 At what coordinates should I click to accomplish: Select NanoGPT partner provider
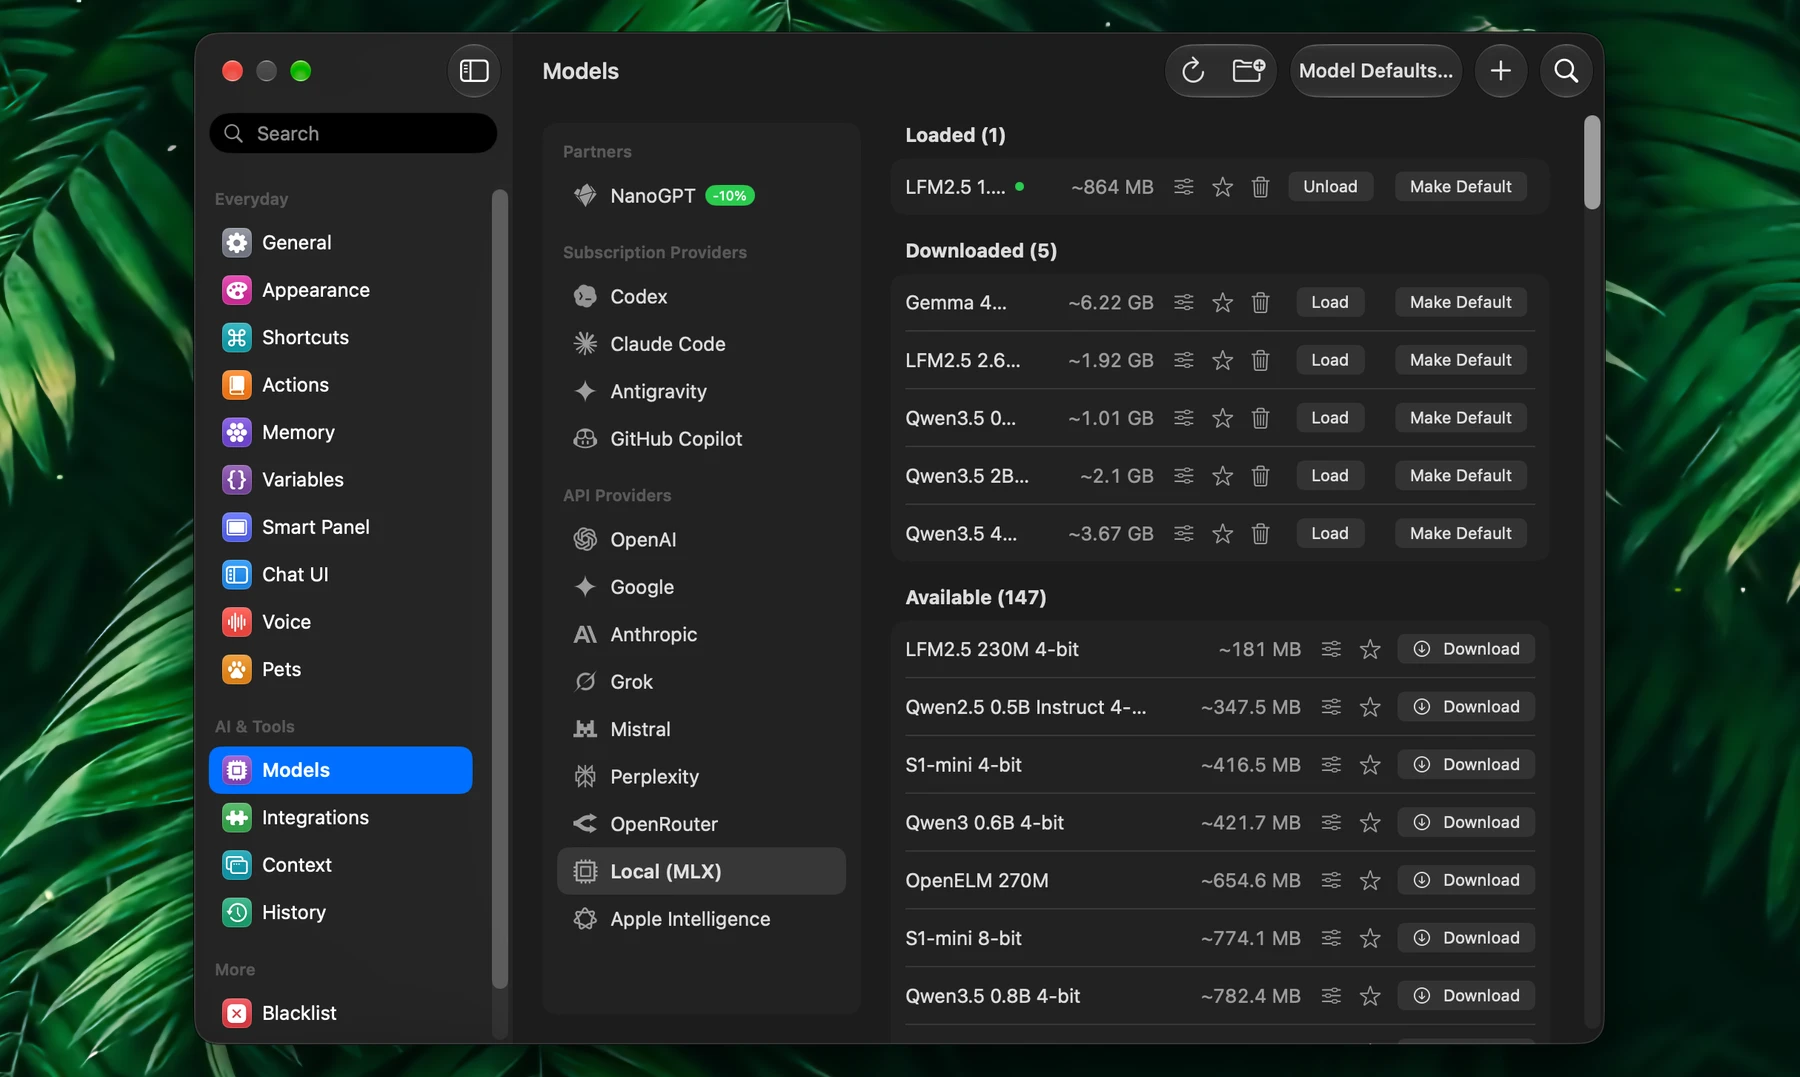click(701, 196)
